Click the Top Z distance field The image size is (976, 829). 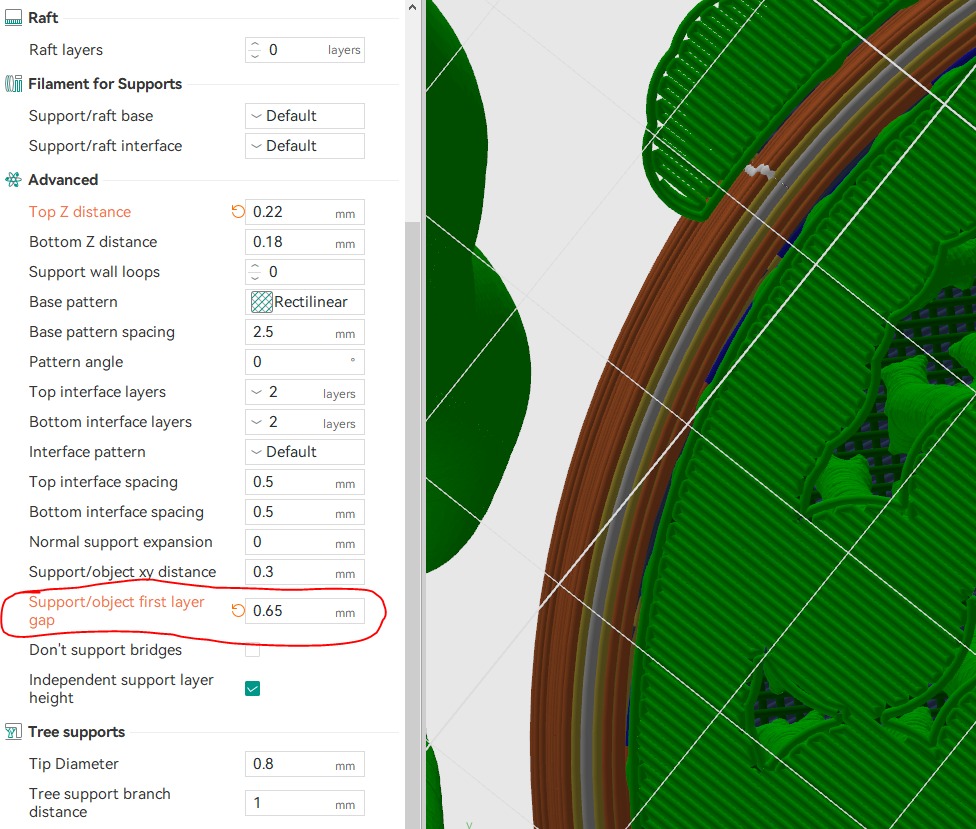click(x=304, y=212)
